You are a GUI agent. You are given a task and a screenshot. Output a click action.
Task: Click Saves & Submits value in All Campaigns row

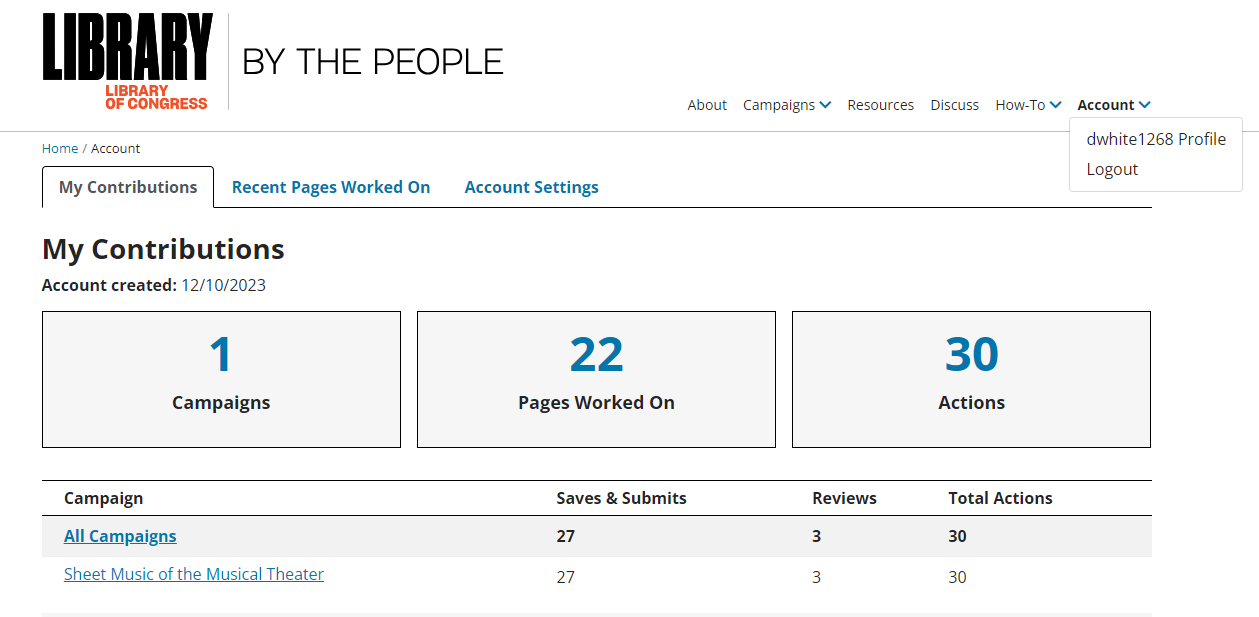click(566, 536)
